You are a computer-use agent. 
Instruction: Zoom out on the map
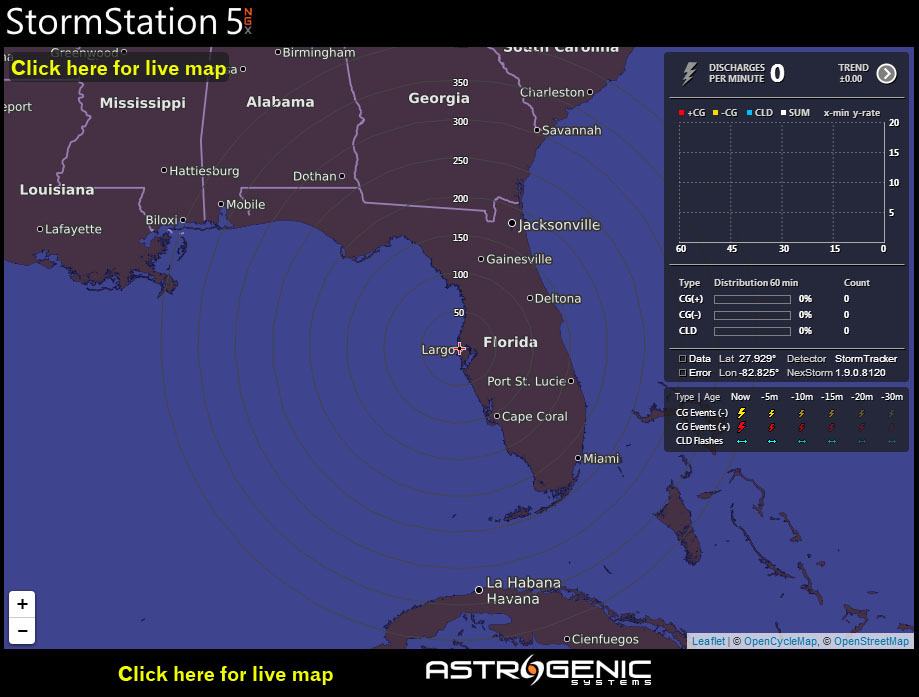(x=22, y=630)
